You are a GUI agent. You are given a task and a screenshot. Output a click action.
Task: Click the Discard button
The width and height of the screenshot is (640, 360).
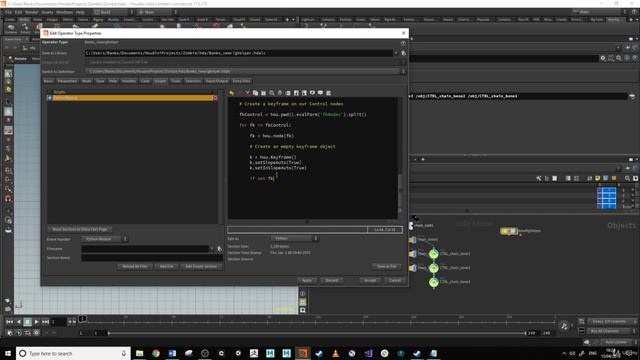[x=331, y=280]
